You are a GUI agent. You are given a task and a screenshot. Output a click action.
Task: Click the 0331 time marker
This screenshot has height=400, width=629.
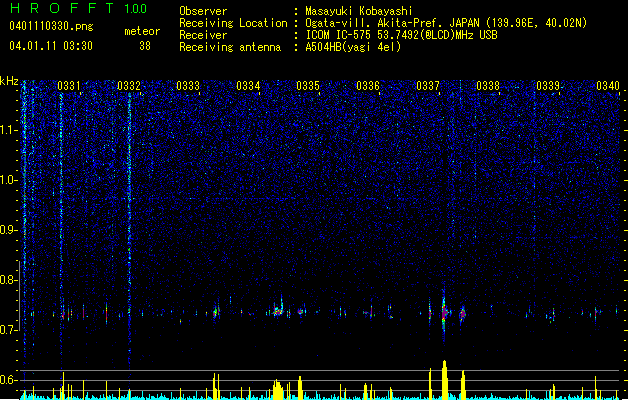click(x=69, y=86)
